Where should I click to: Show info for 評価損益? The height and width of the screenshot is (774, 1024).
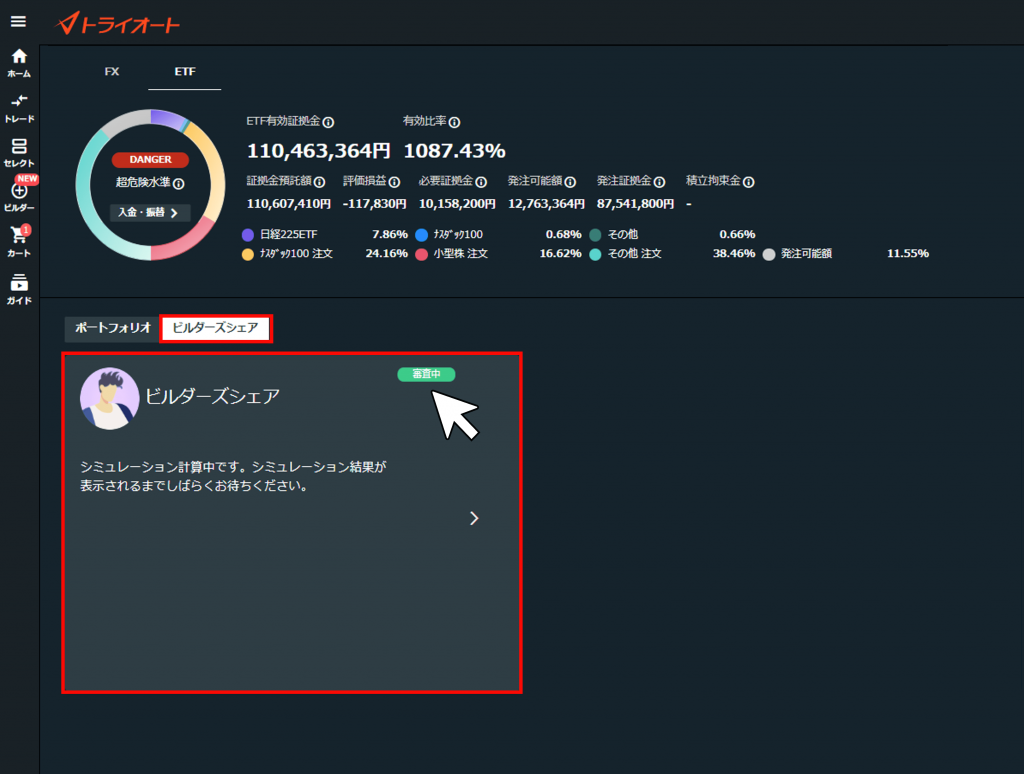coord(394,182)
